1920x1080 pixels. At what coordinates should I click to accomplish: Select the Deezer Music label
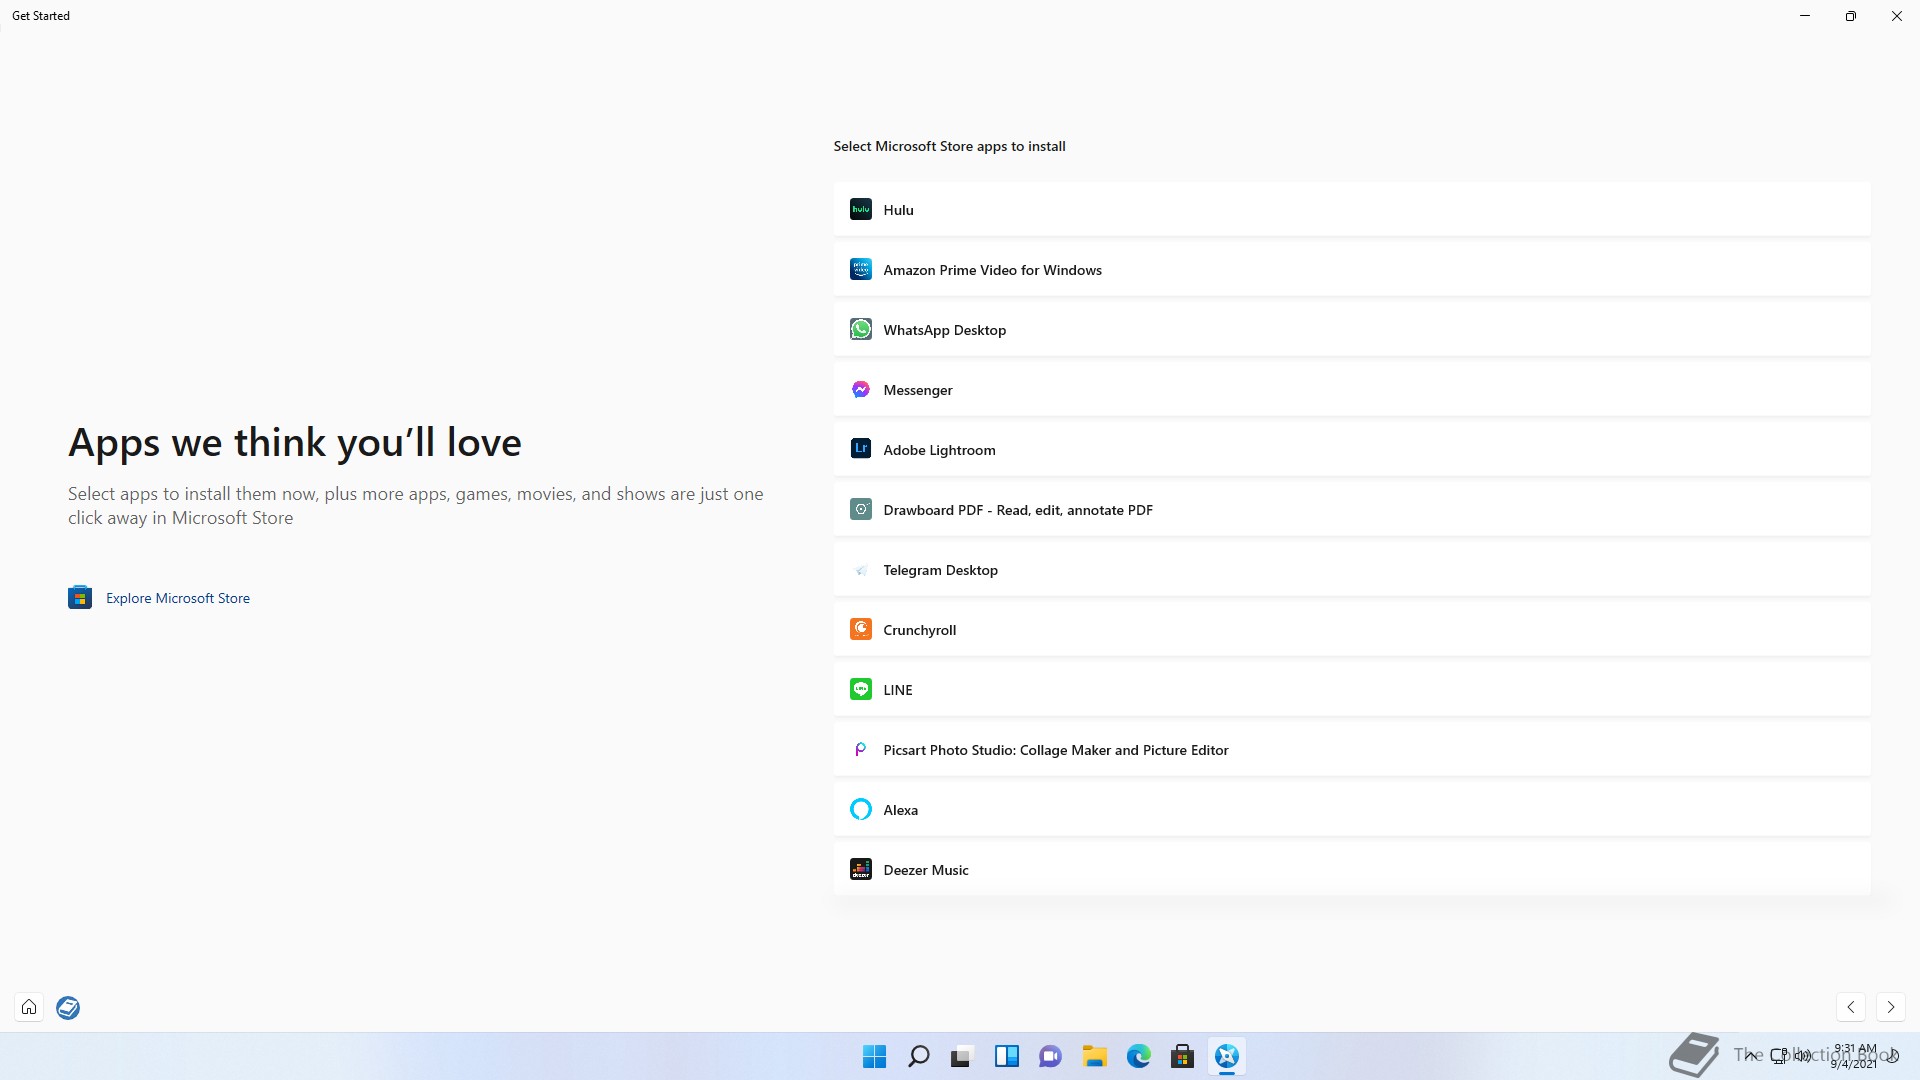coord(925,870)
